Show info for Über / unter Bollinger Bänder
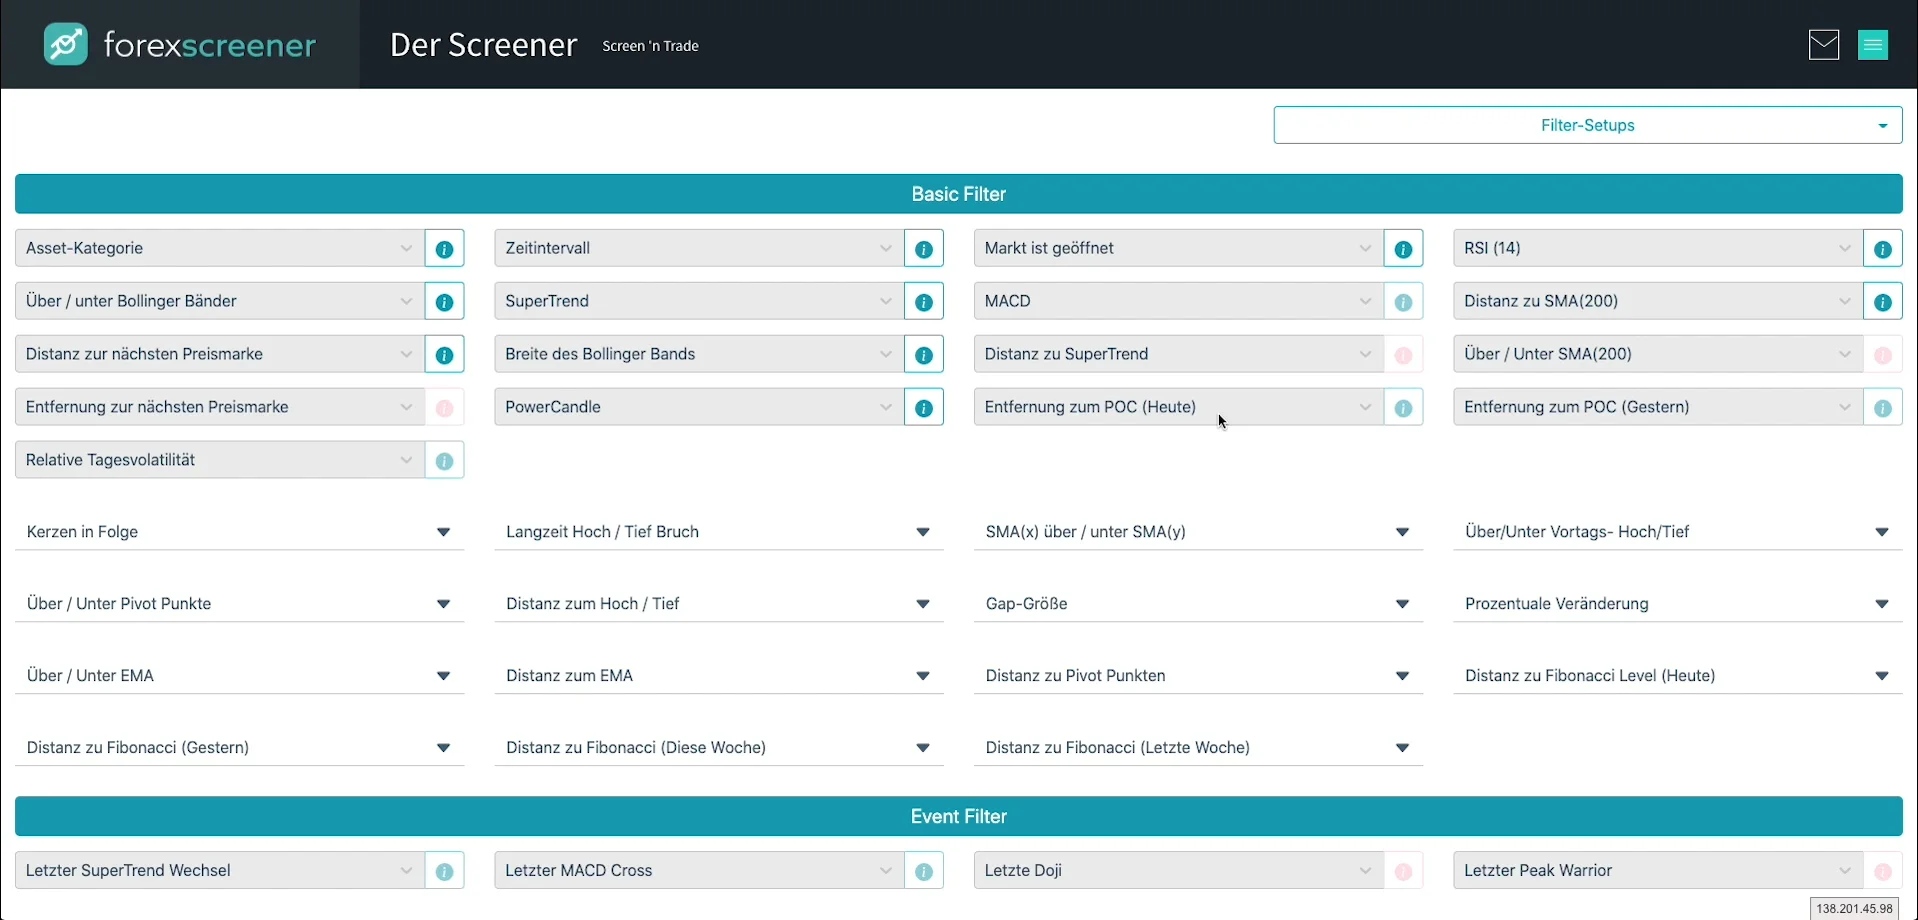Screen dimensions: 1918x920 444,301
